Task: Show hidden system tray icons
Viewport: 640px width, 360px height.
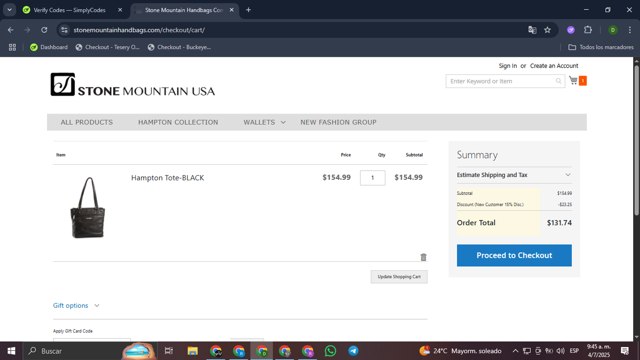Action: (x=515, y=351)
